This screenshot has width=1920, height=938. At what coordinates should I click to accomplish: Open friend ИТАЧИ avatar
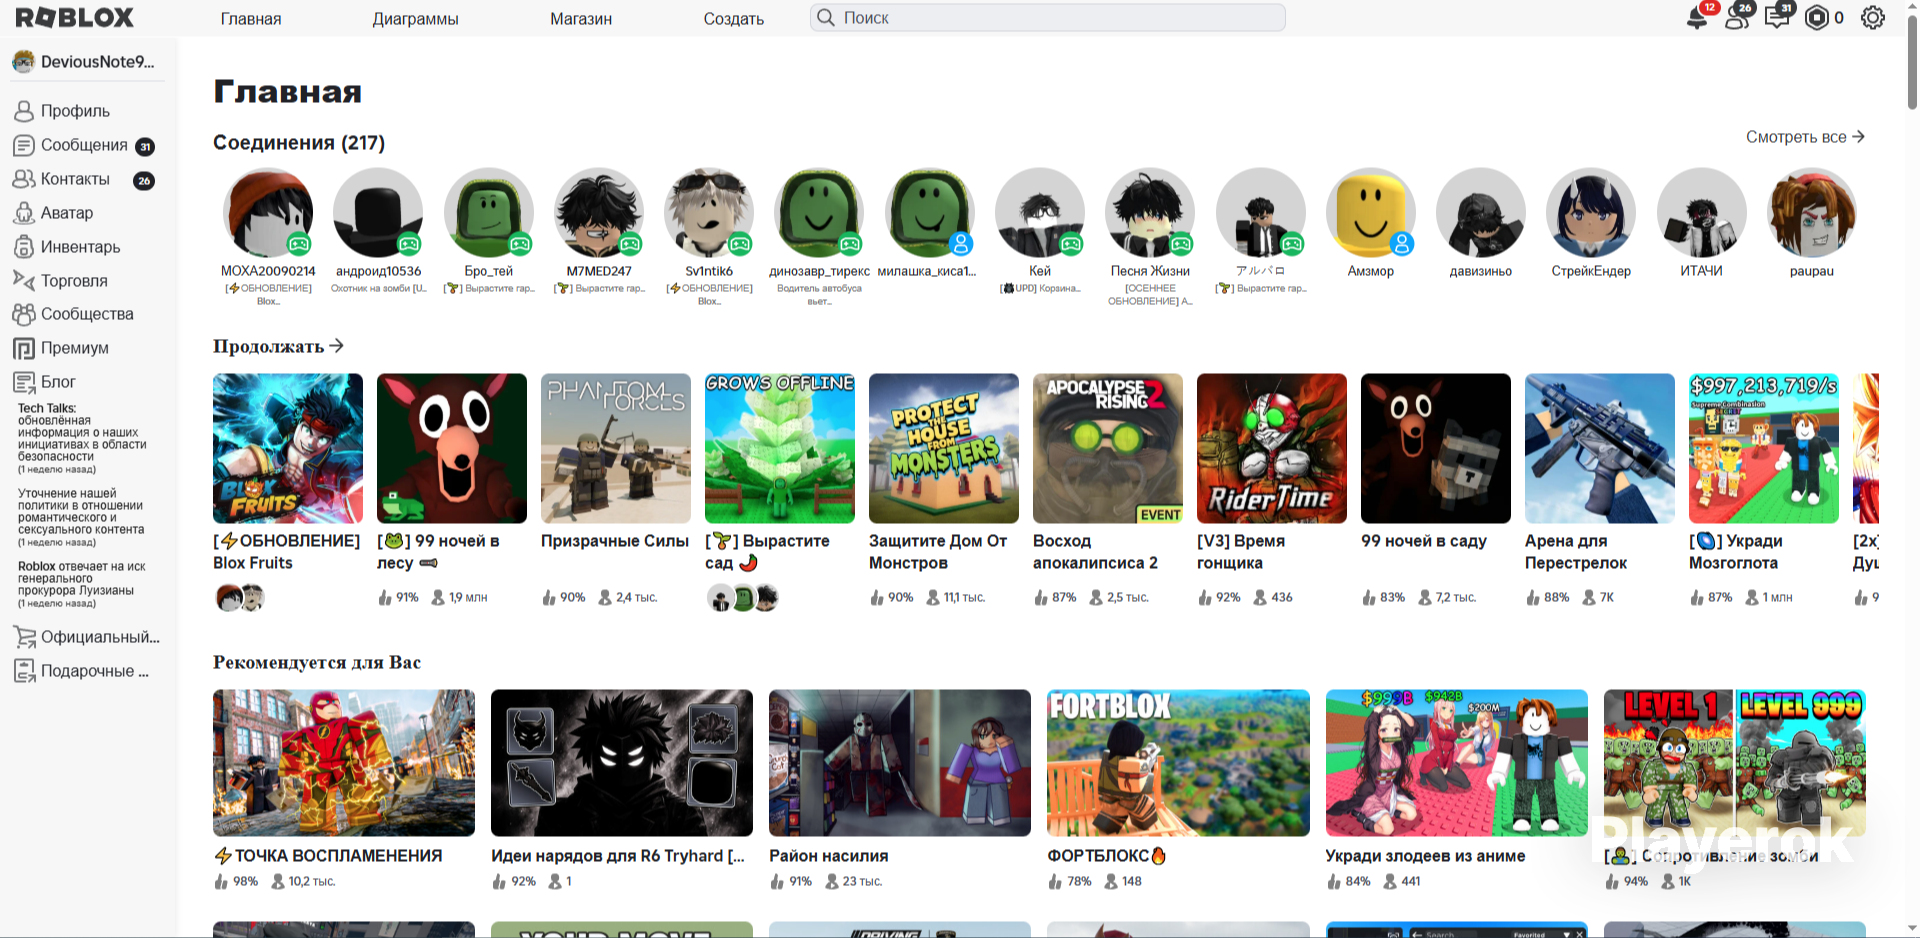[1702, 213]
